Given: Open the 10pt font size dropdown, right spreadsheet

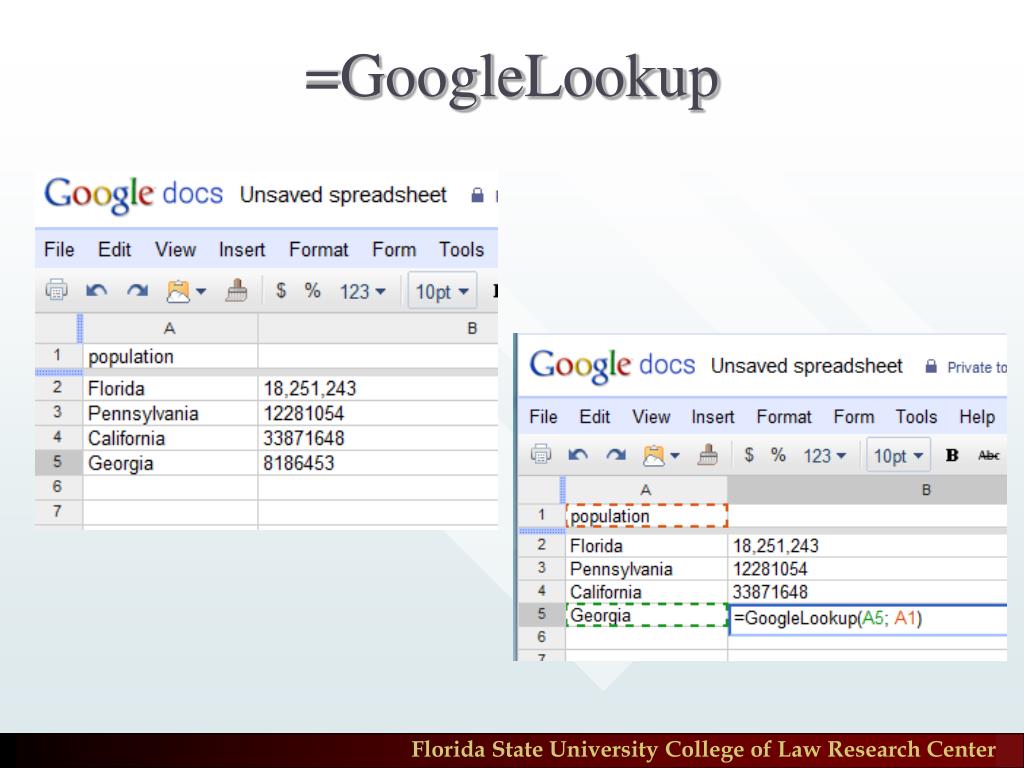Looking at the screenshot, I should (899, 455).
